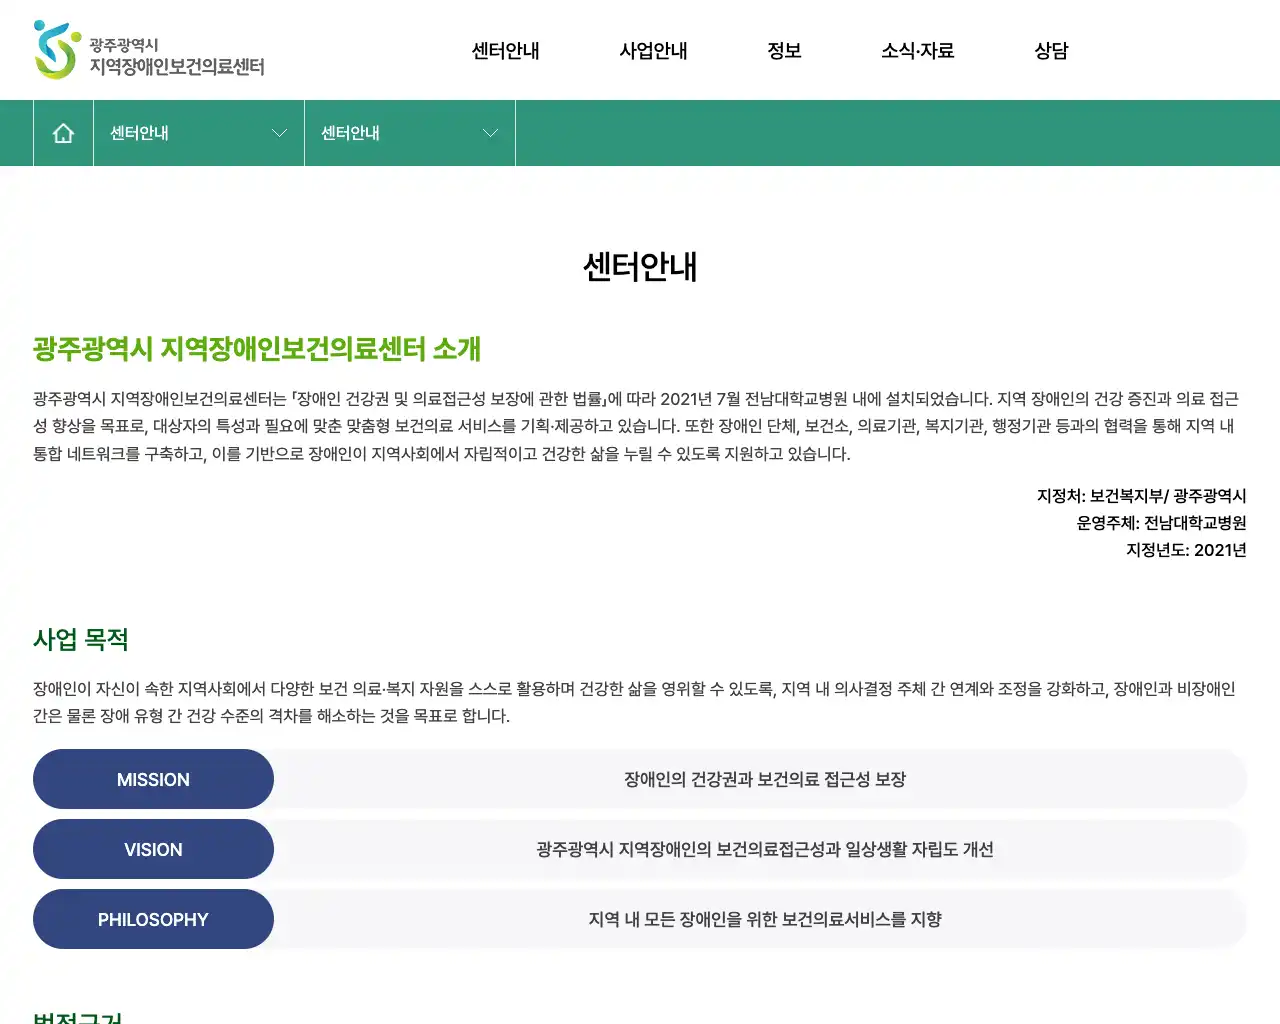Open the 상담 top menu
The height and width of the screenshot is (1024, 1280).
click(1052, 51)
